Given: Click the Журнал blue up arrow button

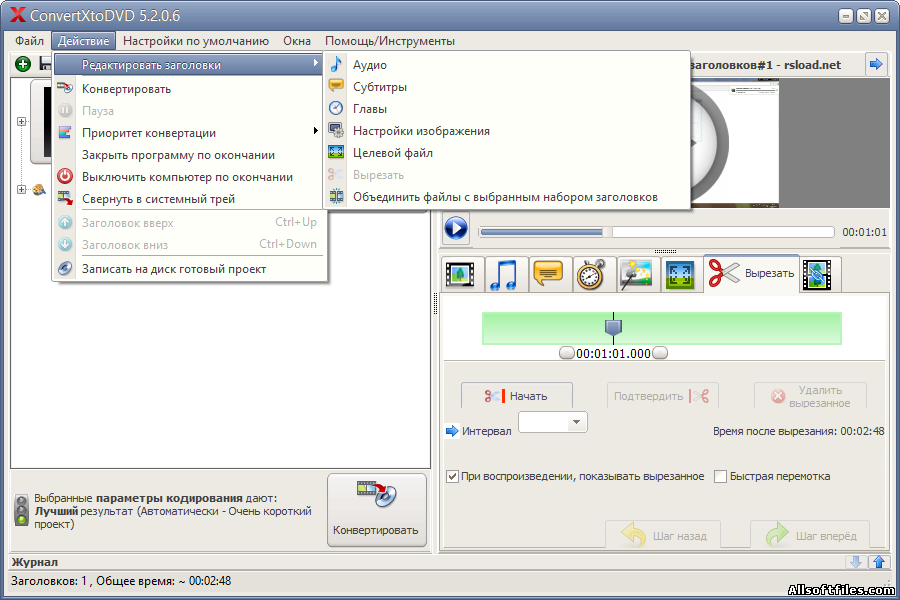Looking at the screenshot, I should (879, 562).
